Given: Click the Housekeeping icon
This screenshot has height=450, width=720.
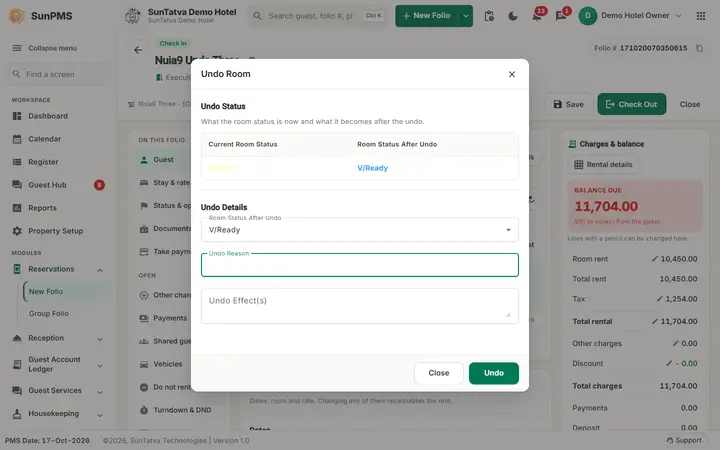Looking at the screenshot, I should point(17,413).
